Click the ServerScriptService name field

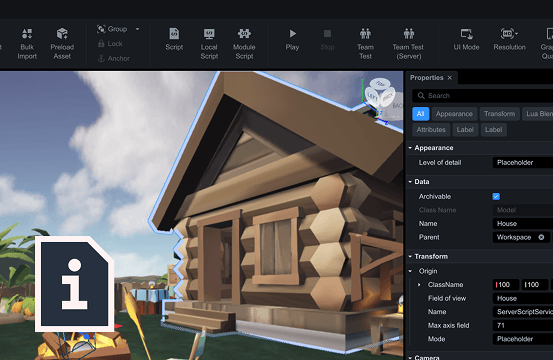coord(523,312)
